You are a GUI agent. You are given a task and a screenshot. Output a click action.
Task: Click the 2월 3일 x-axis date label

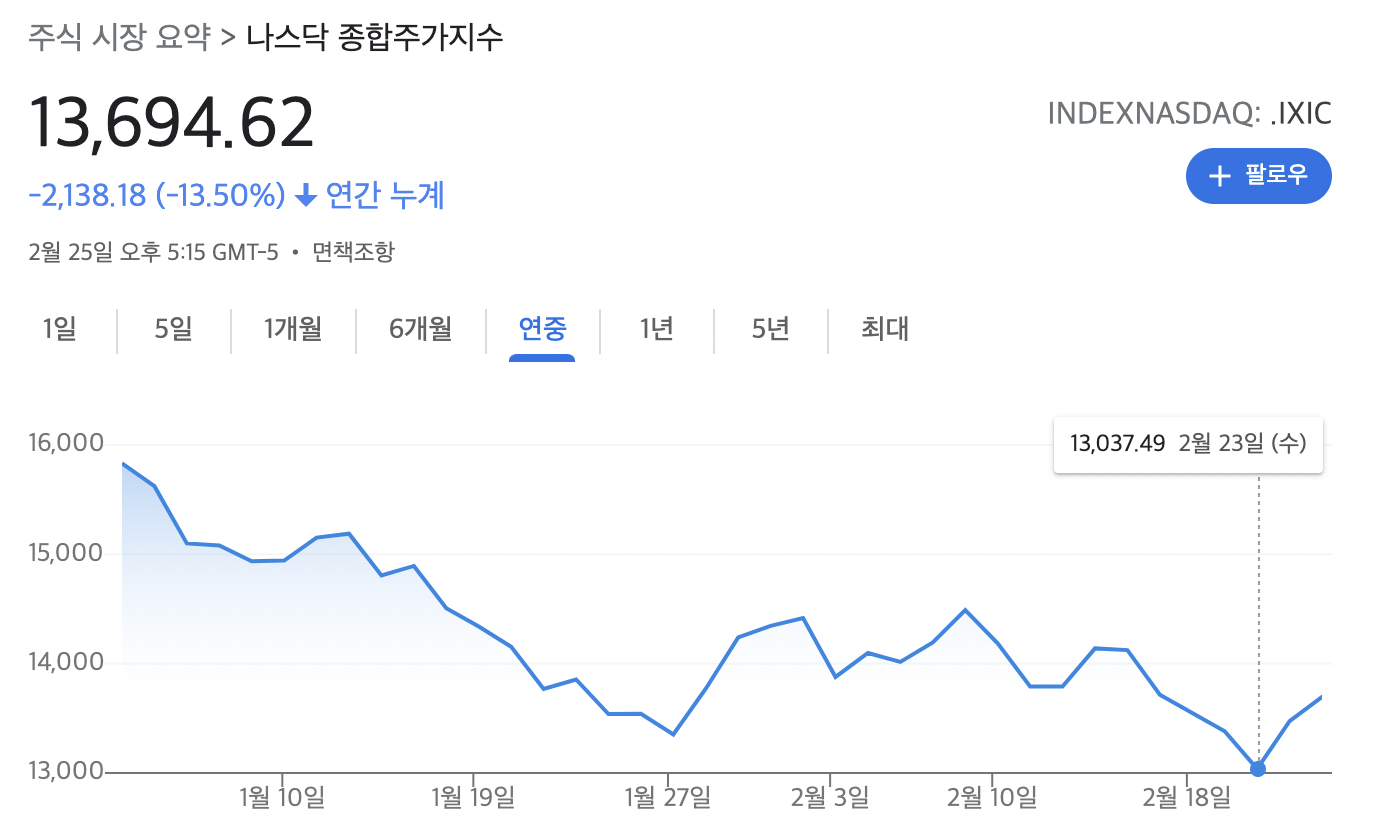[830, 798]
